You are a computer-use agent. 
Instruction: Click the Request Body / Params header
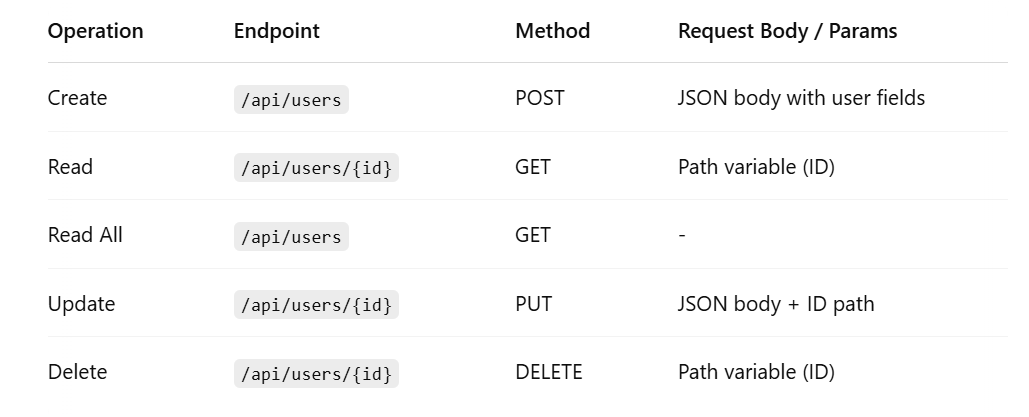[x=788, y=31]
